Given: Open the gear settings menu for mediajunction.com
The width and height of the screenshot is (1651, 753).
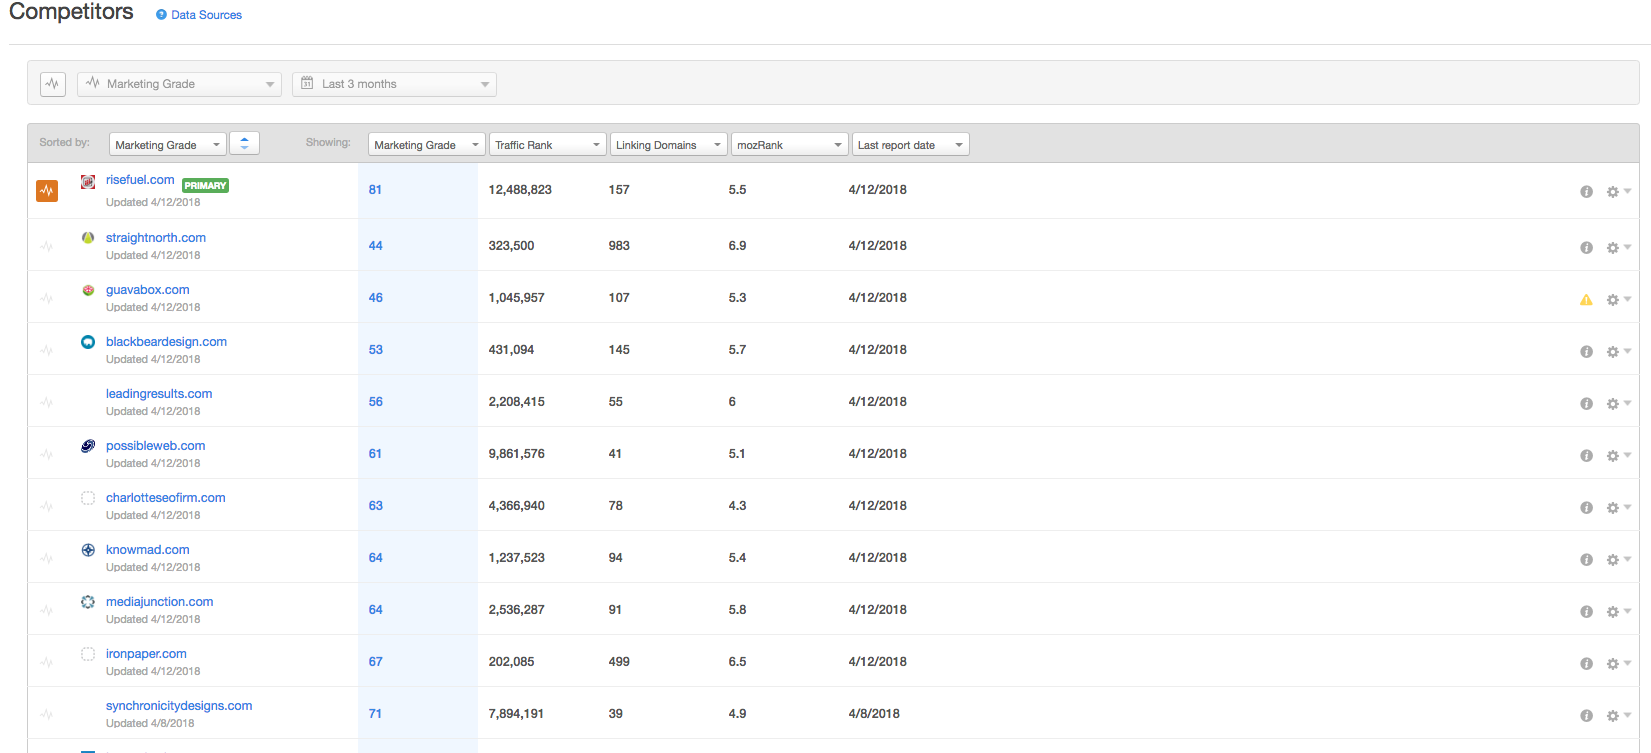Looking at the screenshot, I should click(1618, 612).
